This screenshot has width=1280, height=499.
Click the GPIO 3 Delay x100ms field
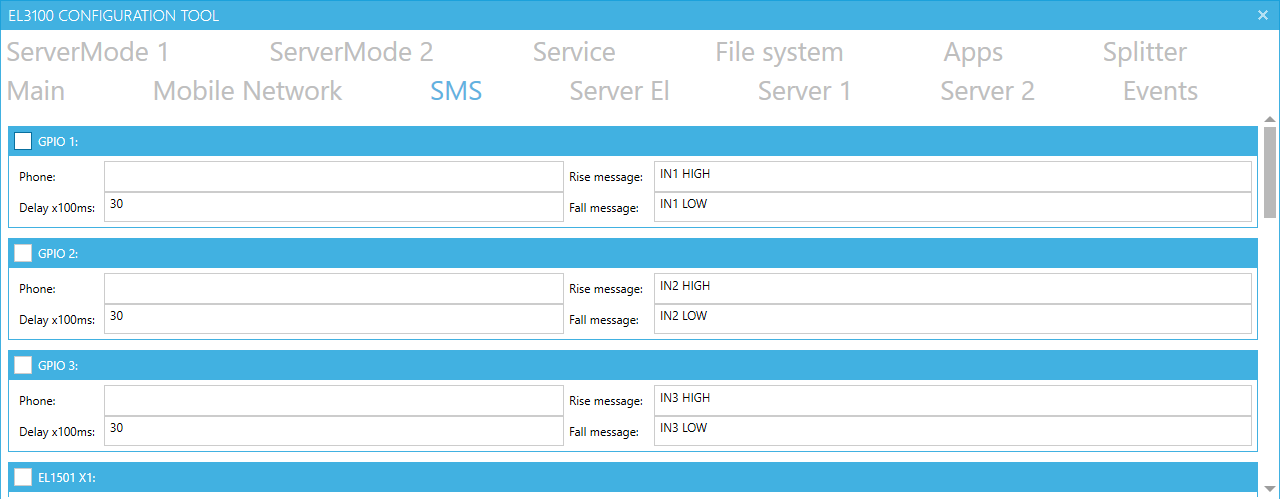334,431
